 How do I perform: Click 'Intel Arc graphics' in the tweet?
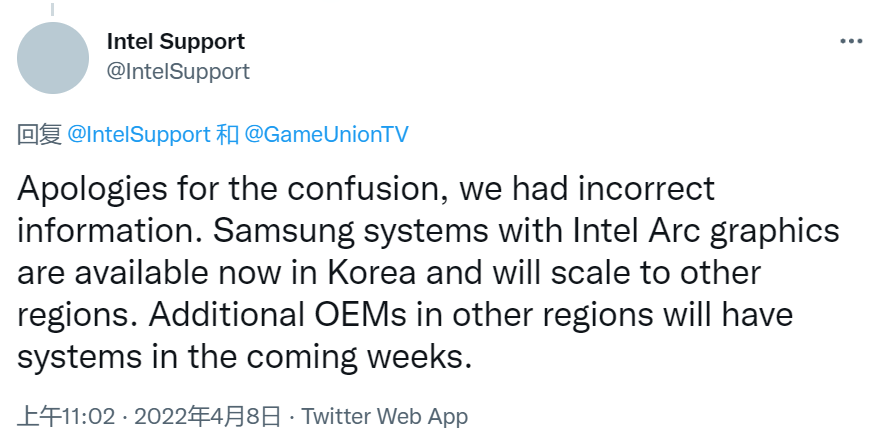tap(706, 231)
